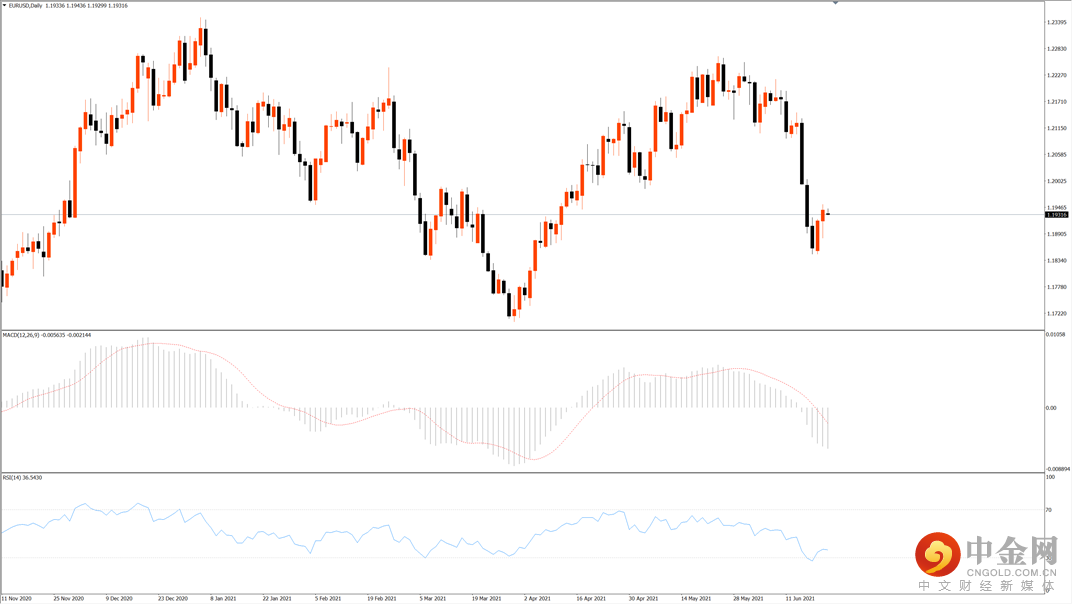The width and height of the screenshot is (1072, 604).
Task: Click the 1.23395 price axis label
Action: pos(1057,23)
